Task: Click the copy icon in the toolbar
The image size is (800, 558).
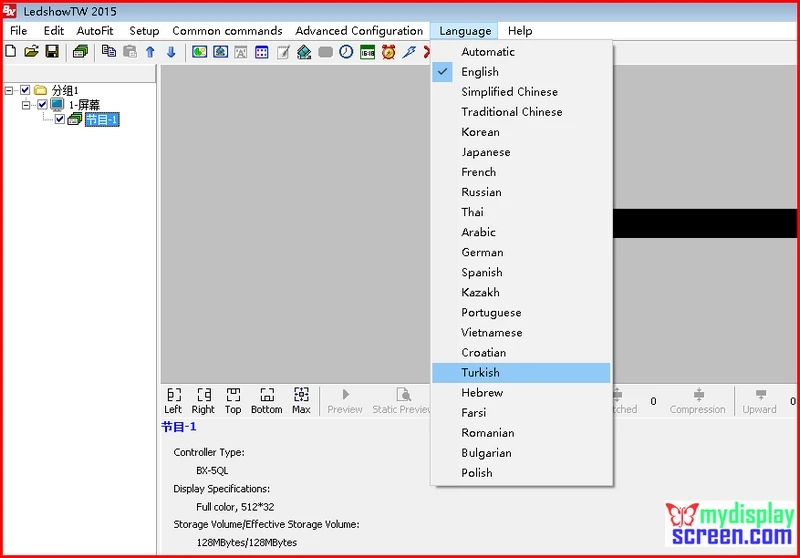Action: click(x=108, y=51)
